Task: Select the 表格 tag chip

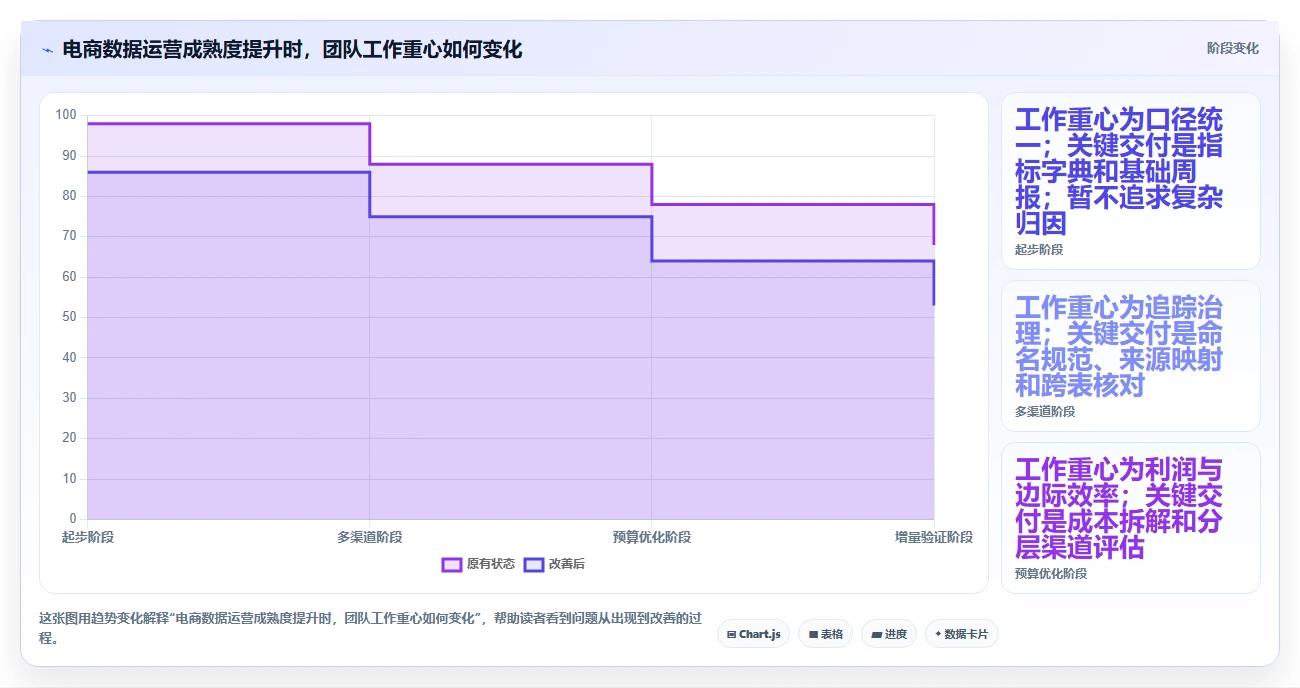Action: (825, 634)
